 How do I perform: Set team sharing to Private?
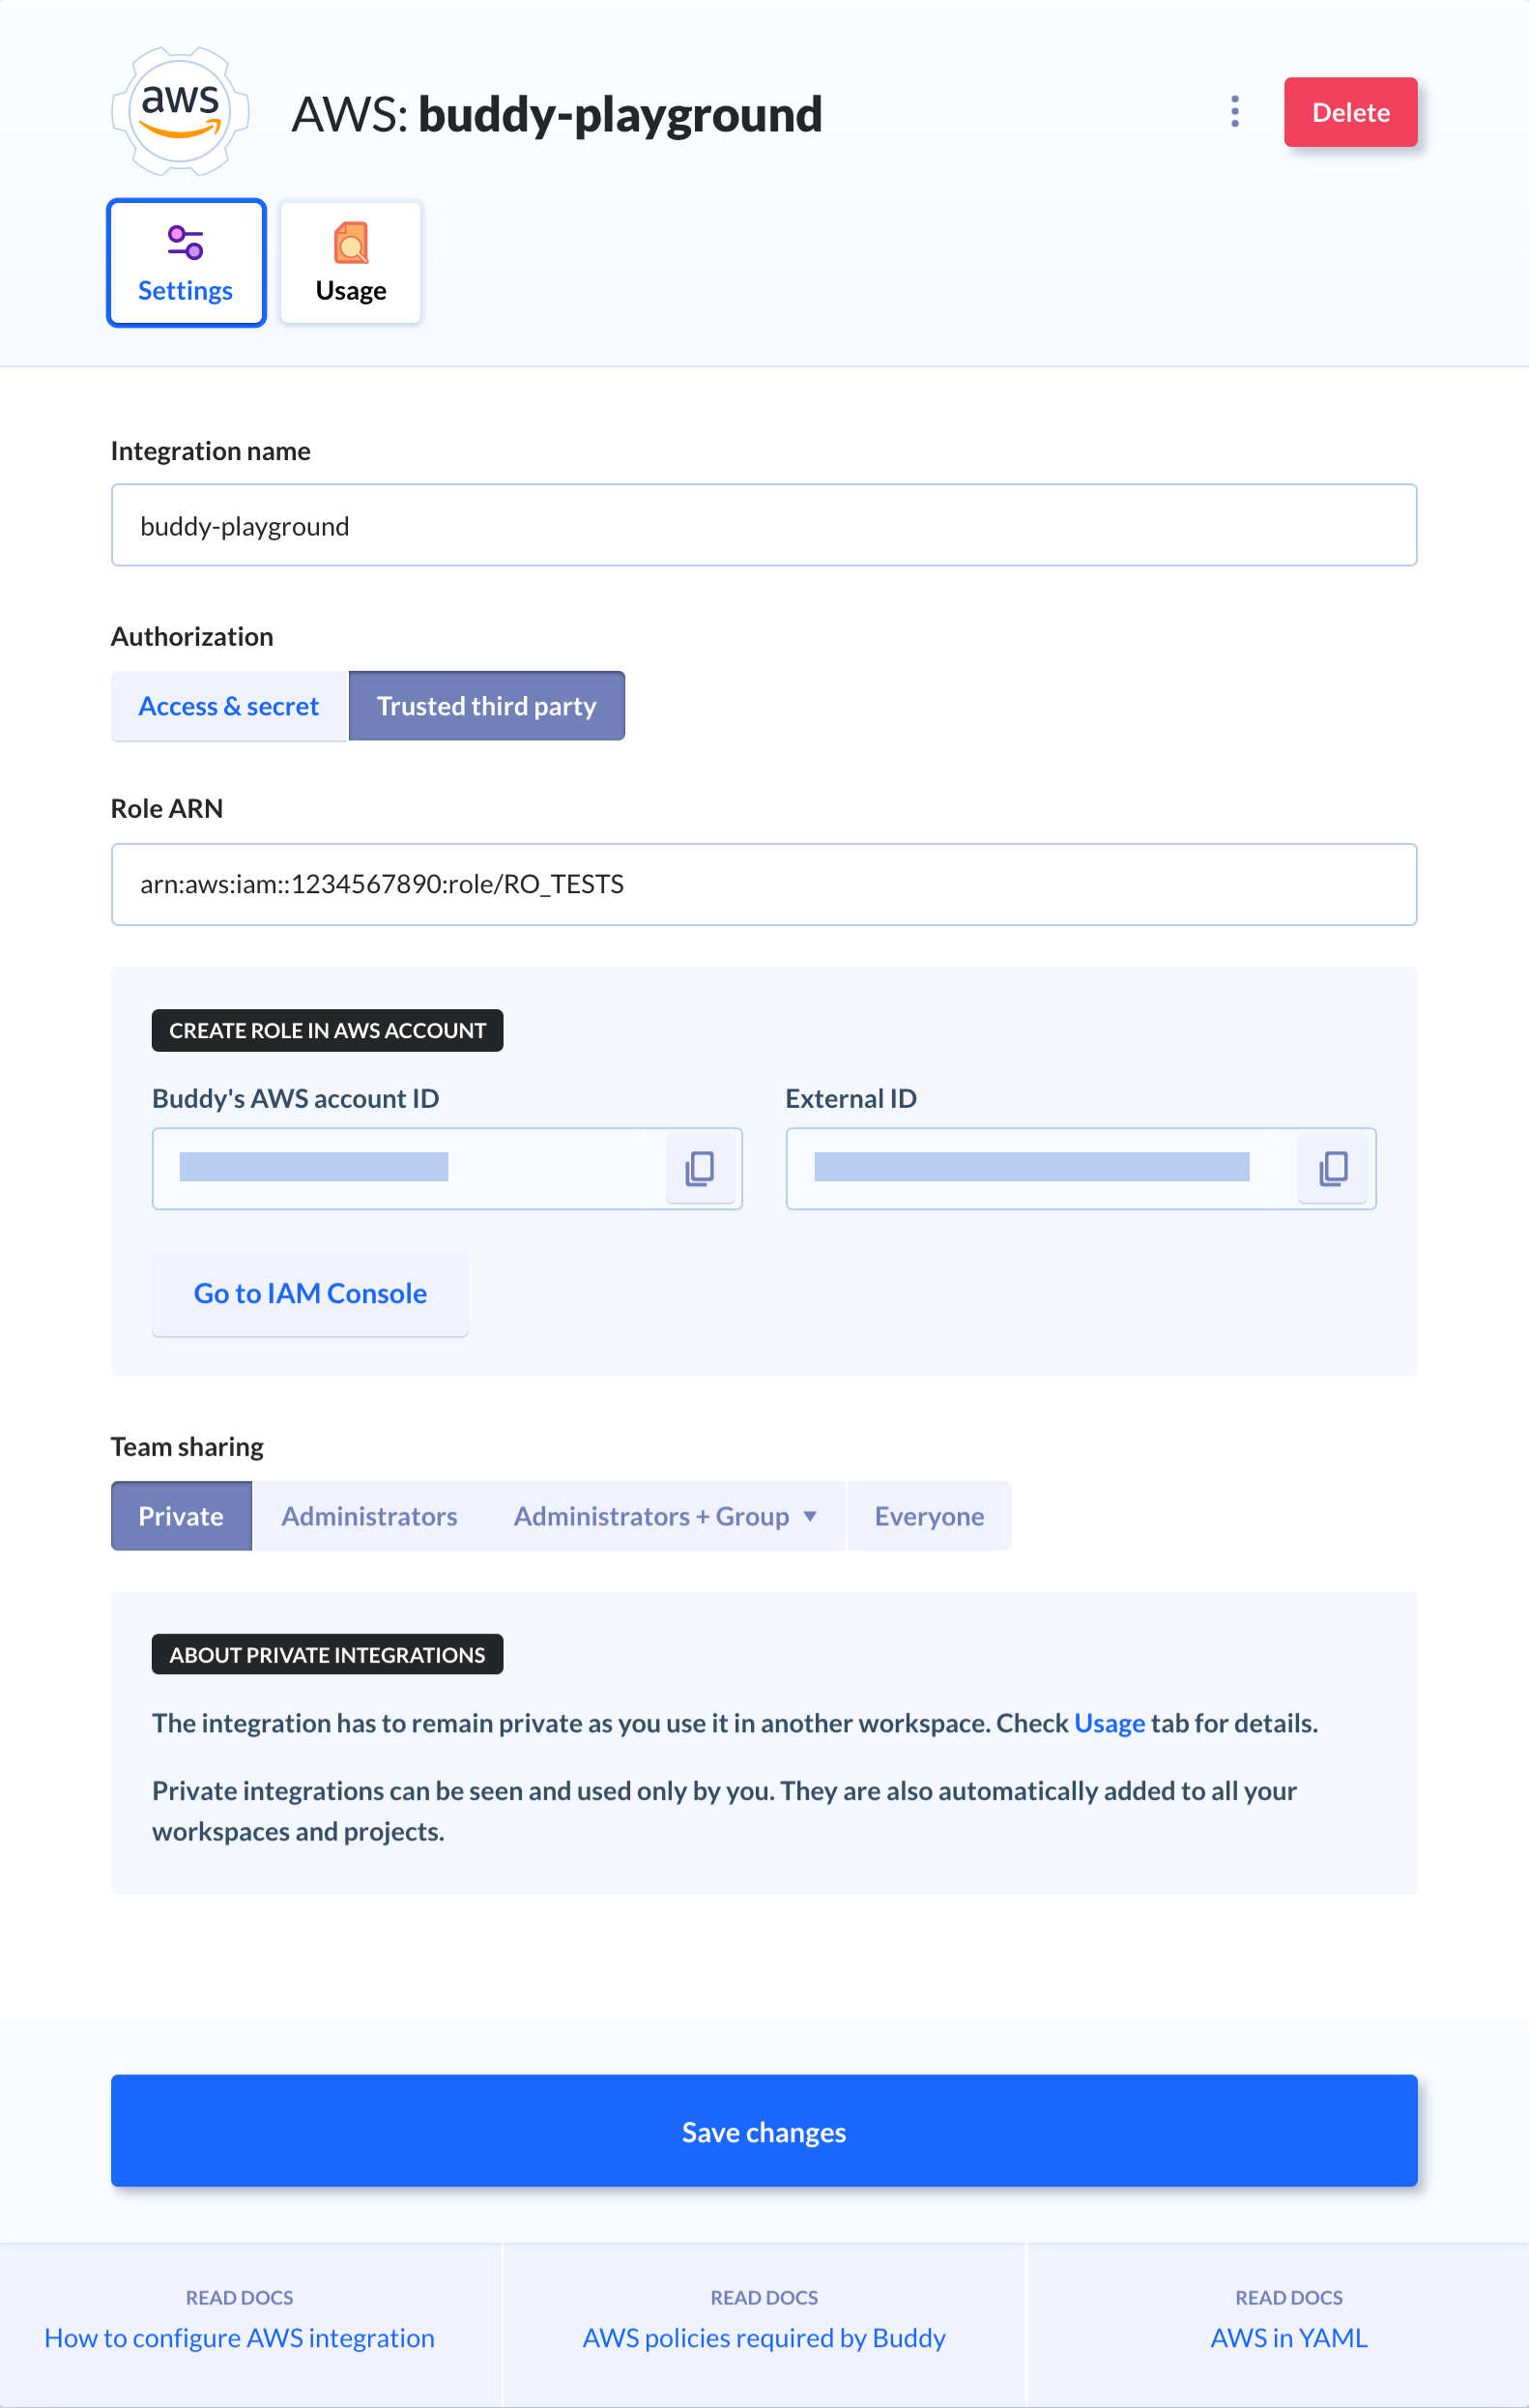(181, 1516)
